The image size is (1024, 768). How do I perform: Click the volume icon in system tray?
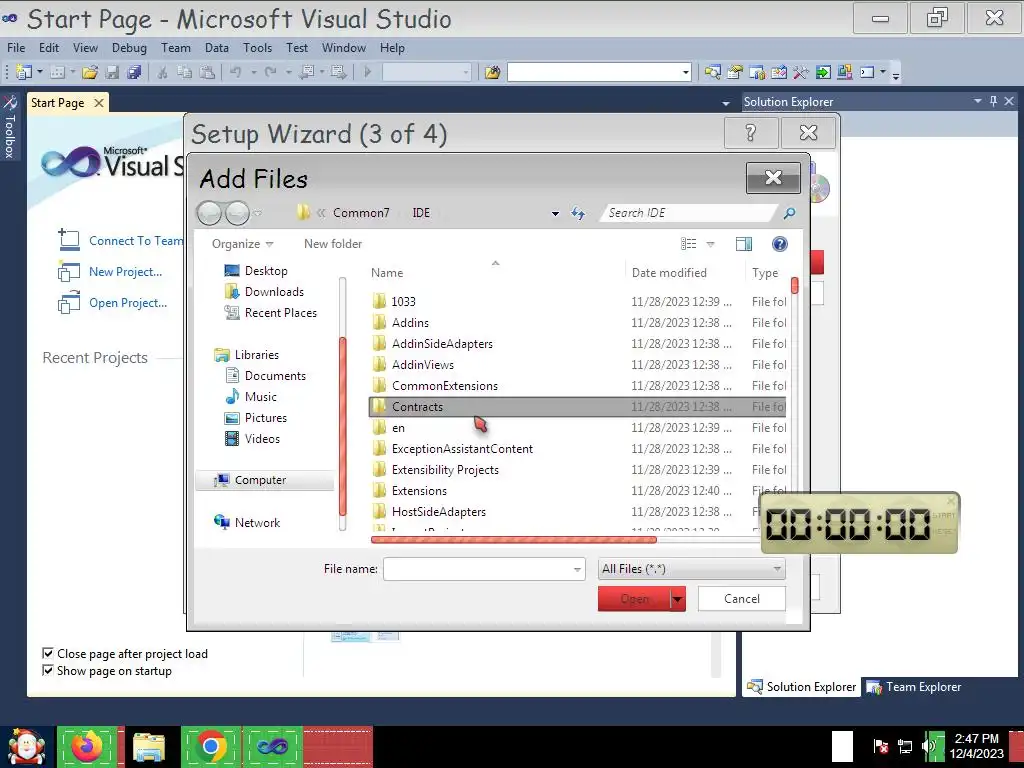pyautogui.click(x=928, y=746)
